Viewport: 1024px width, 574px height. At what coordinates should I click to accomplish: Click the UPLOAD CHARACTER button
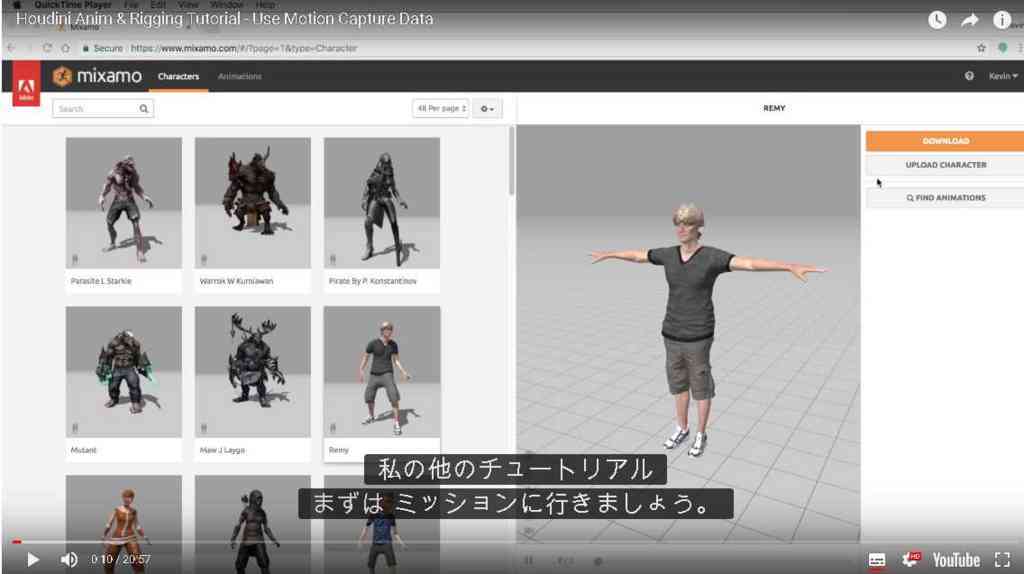[x=945, y=165]
